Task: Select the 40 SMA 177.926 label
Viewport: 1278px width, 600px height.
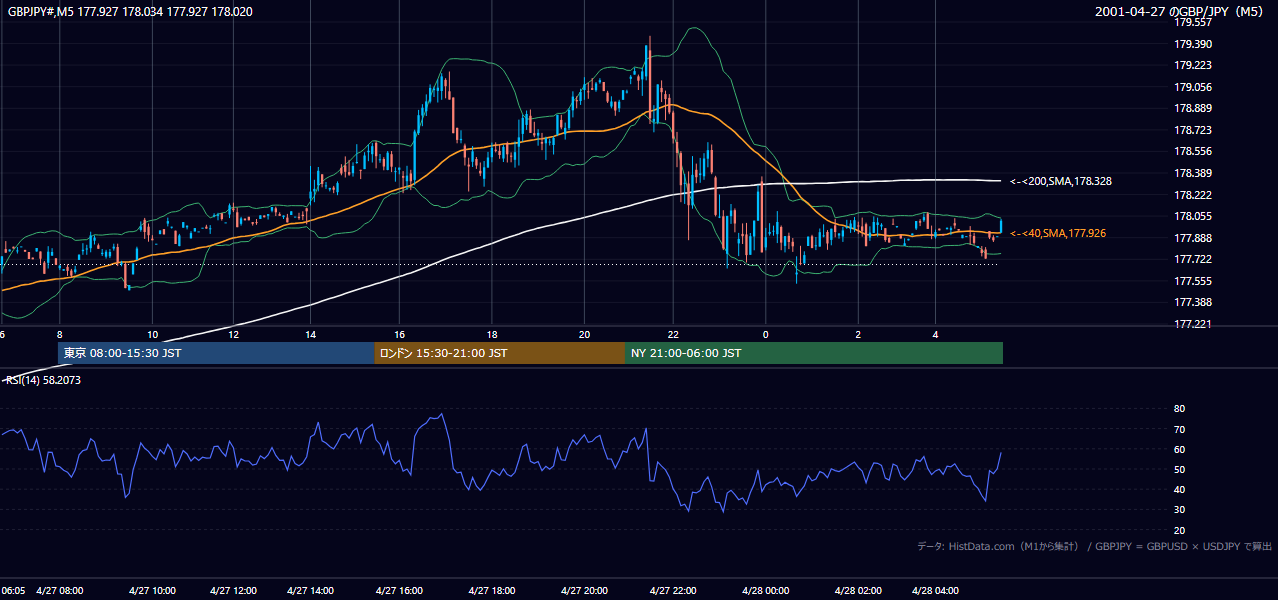Action: (x=1058, y=233)
